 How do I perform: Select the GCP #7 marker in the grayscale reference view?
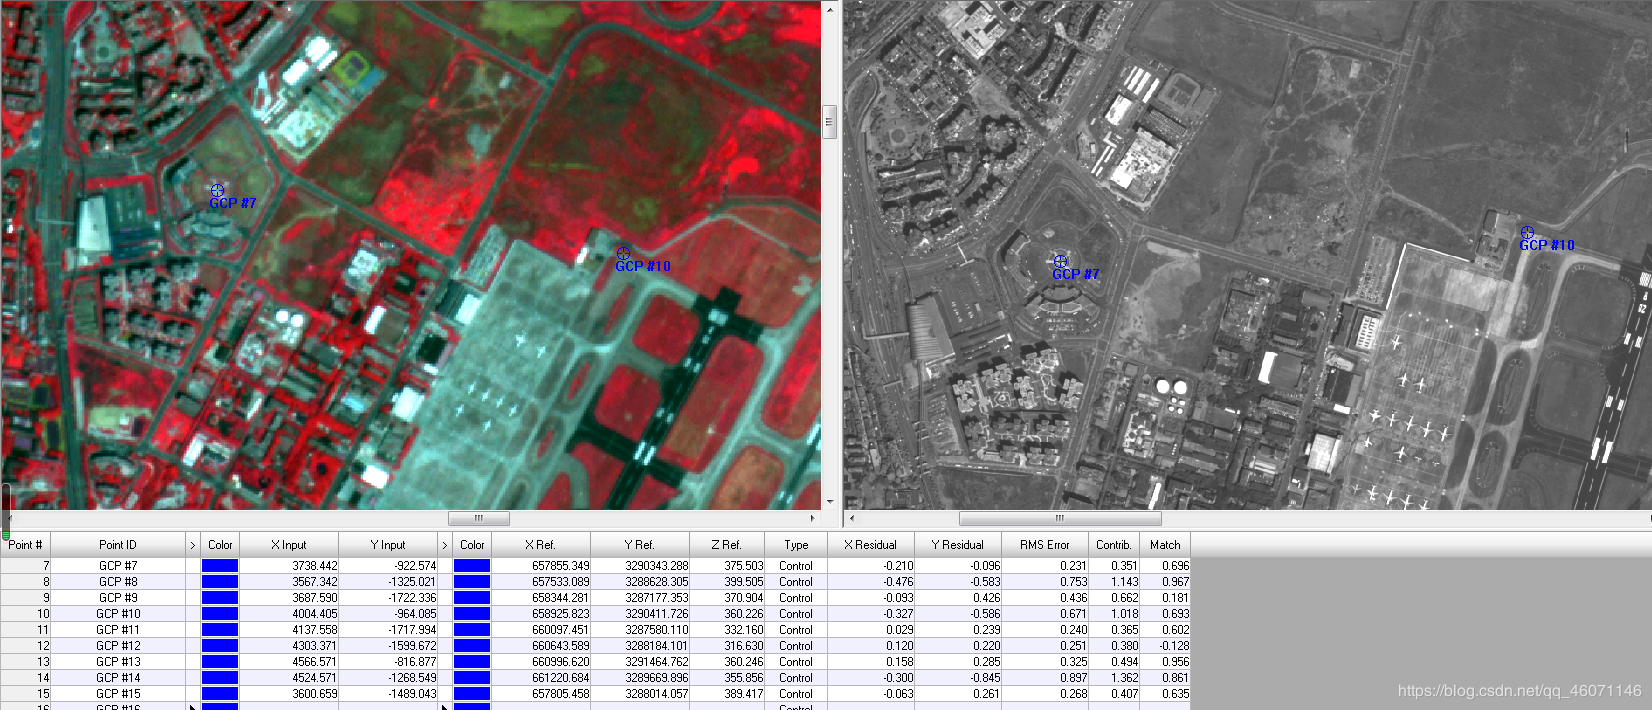[x=1061, y=261]
